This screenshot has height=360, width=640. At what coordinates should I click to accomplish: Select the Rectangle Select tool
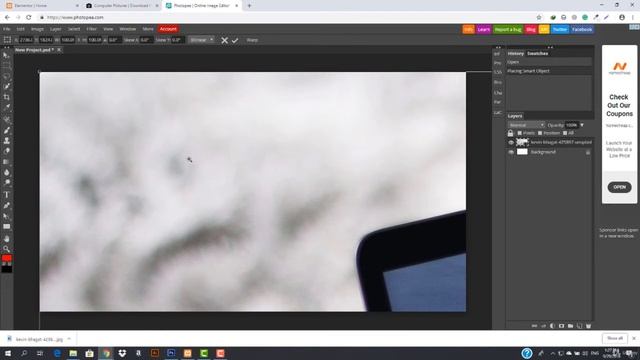coord(6,65)
